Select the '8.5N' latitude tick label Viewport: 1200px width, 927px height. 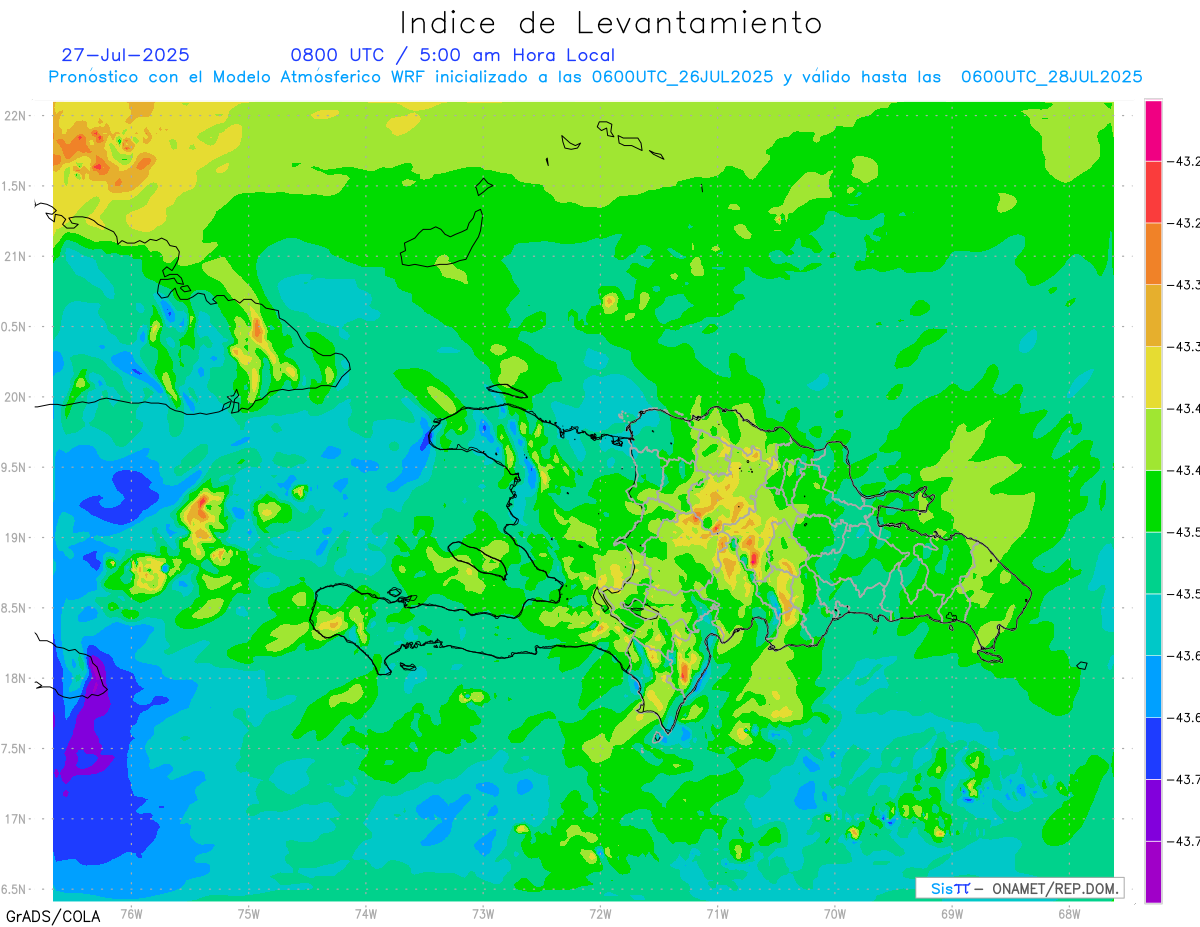pyautogui.click(x=15, y=608)
